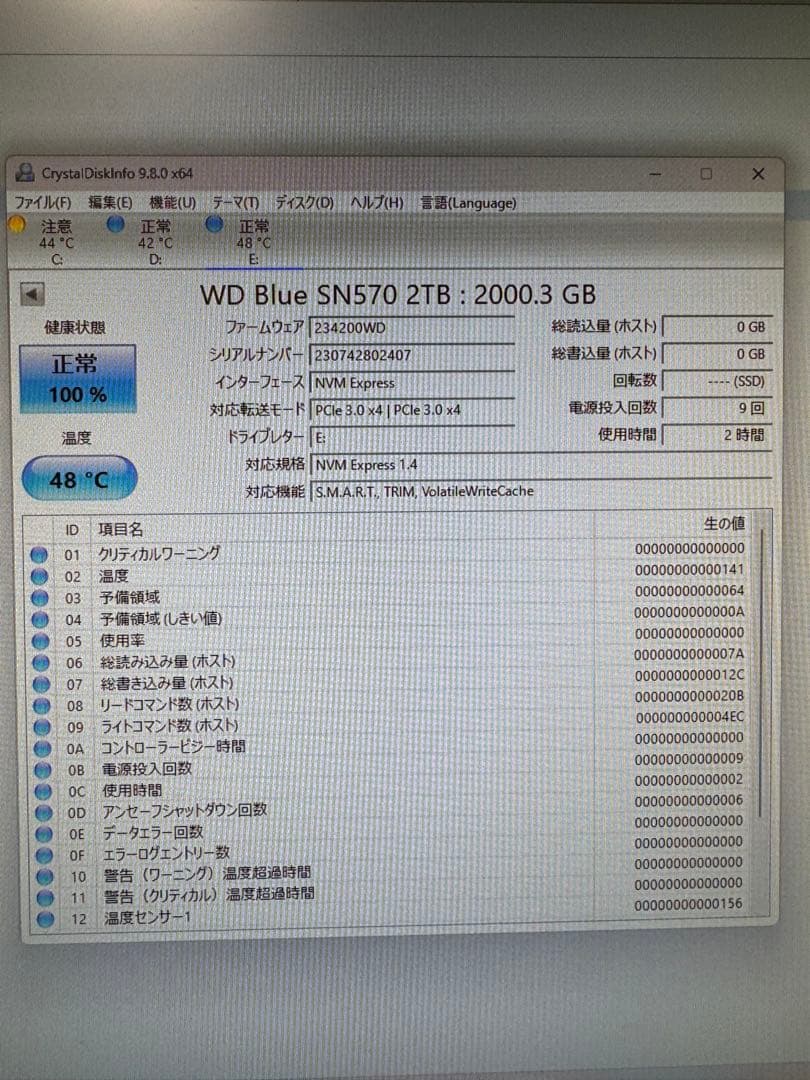The height and width of the screenshot is (1080, 810).
Task: Select raw value 00000000000141
Action: pyautogui.click(x=689, y=570)
